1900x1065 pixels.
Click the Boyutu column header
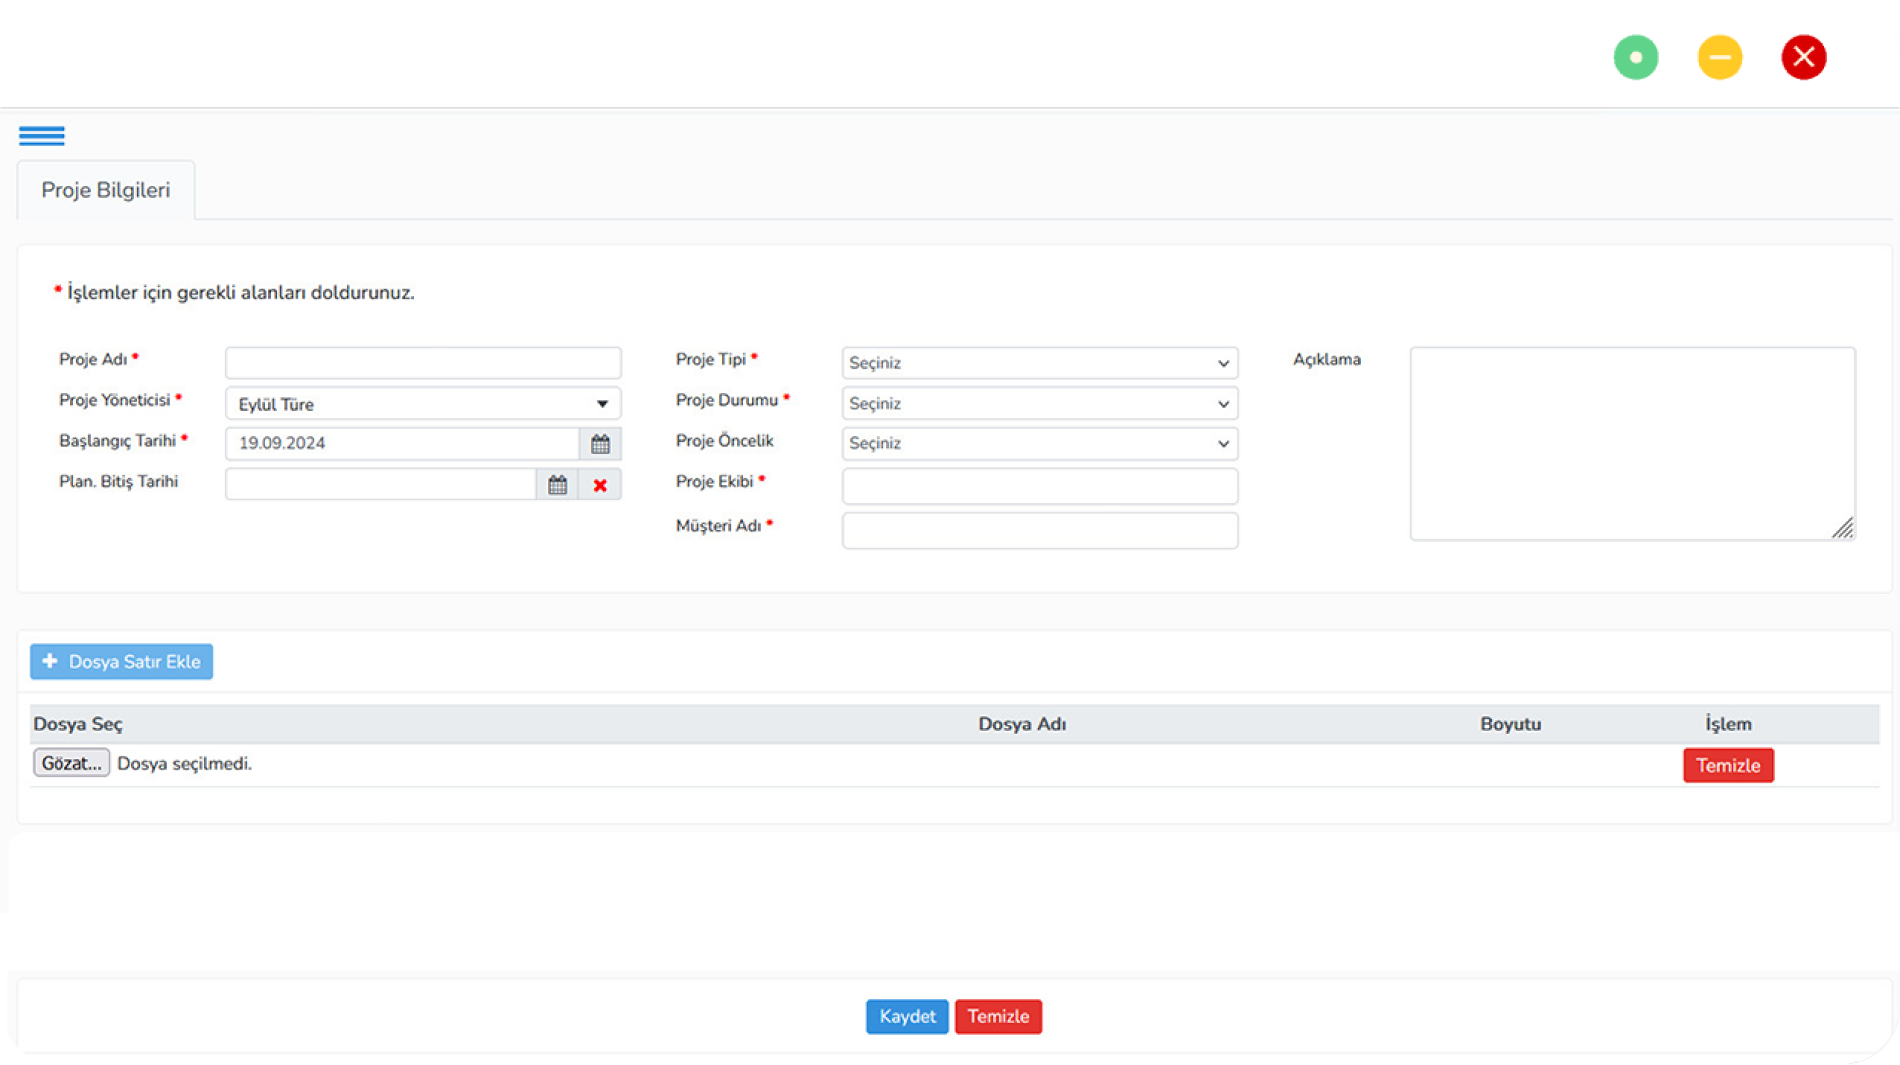(1510, 724)
